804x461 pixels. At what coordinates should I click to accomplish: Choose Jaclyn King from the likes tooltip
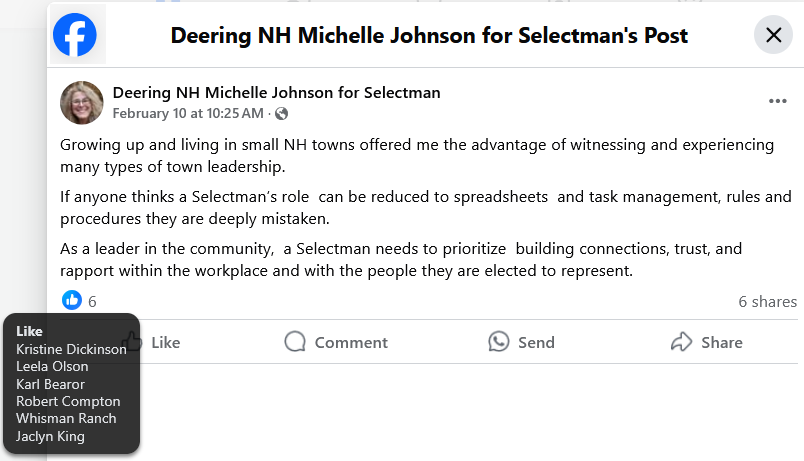coord(50,436)
